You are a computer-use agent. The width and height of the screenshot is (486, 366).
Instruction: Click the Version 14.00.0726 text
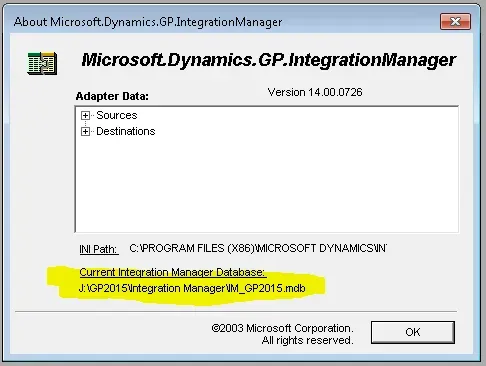[315, 92]
